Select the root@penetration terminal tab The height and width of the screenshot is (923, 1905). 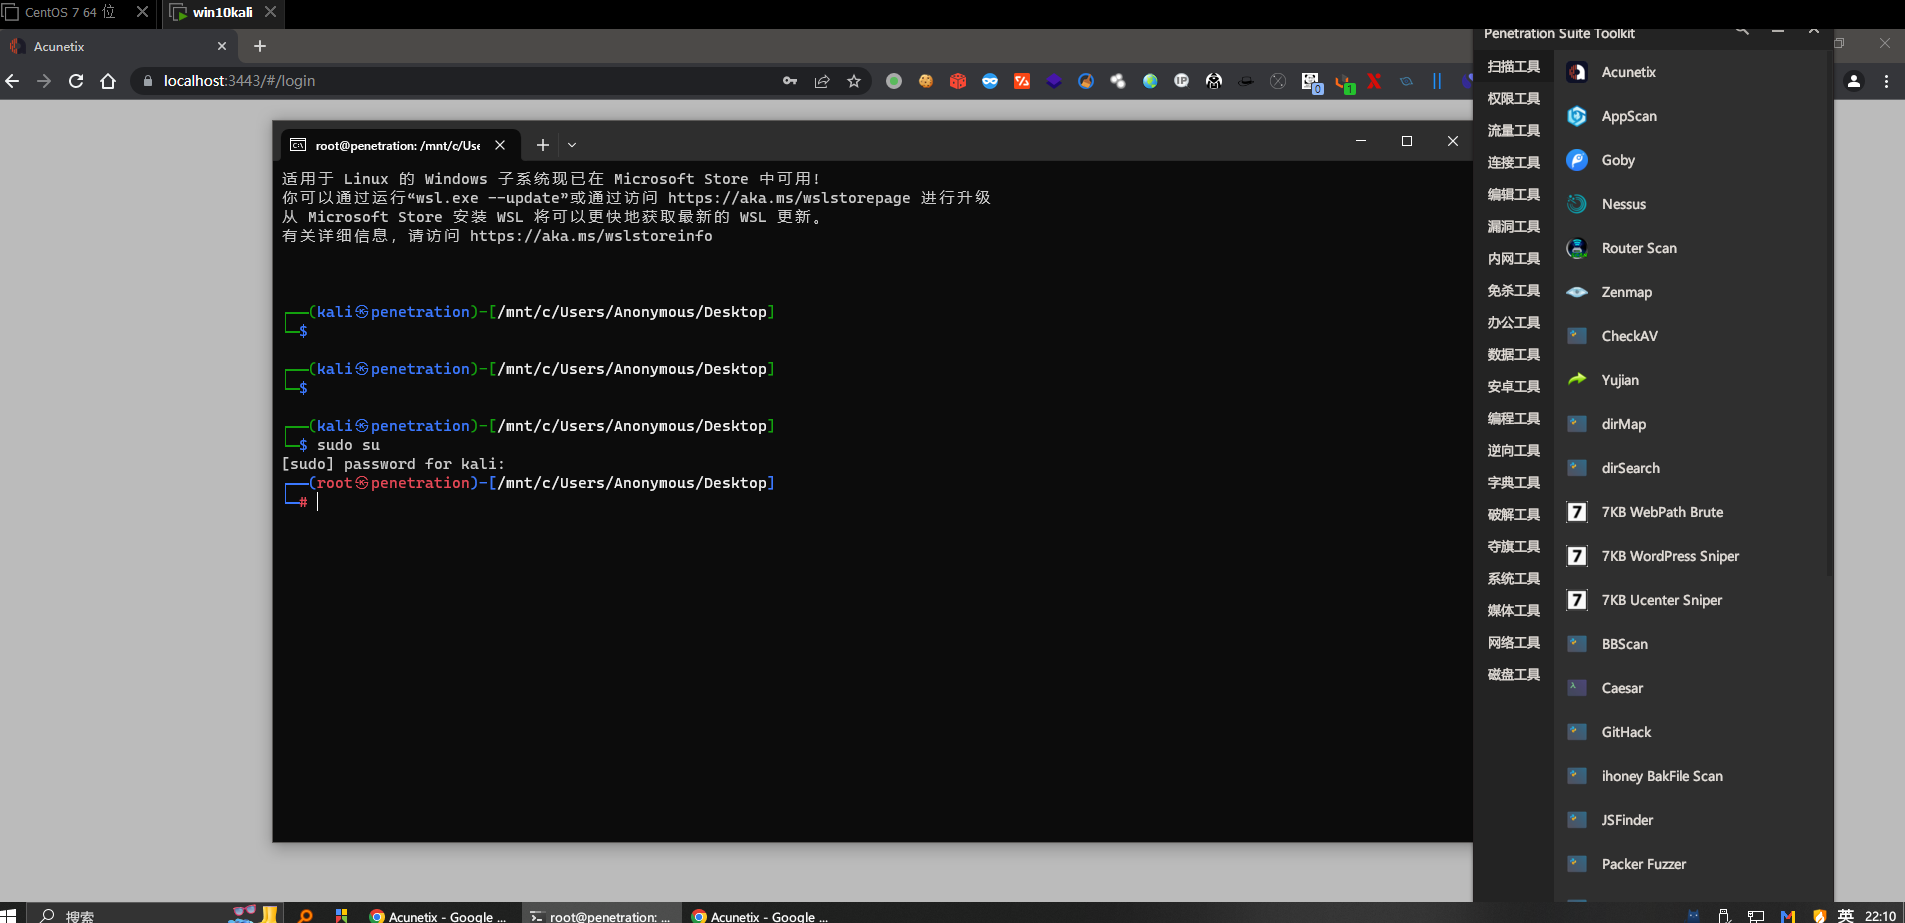400,145
